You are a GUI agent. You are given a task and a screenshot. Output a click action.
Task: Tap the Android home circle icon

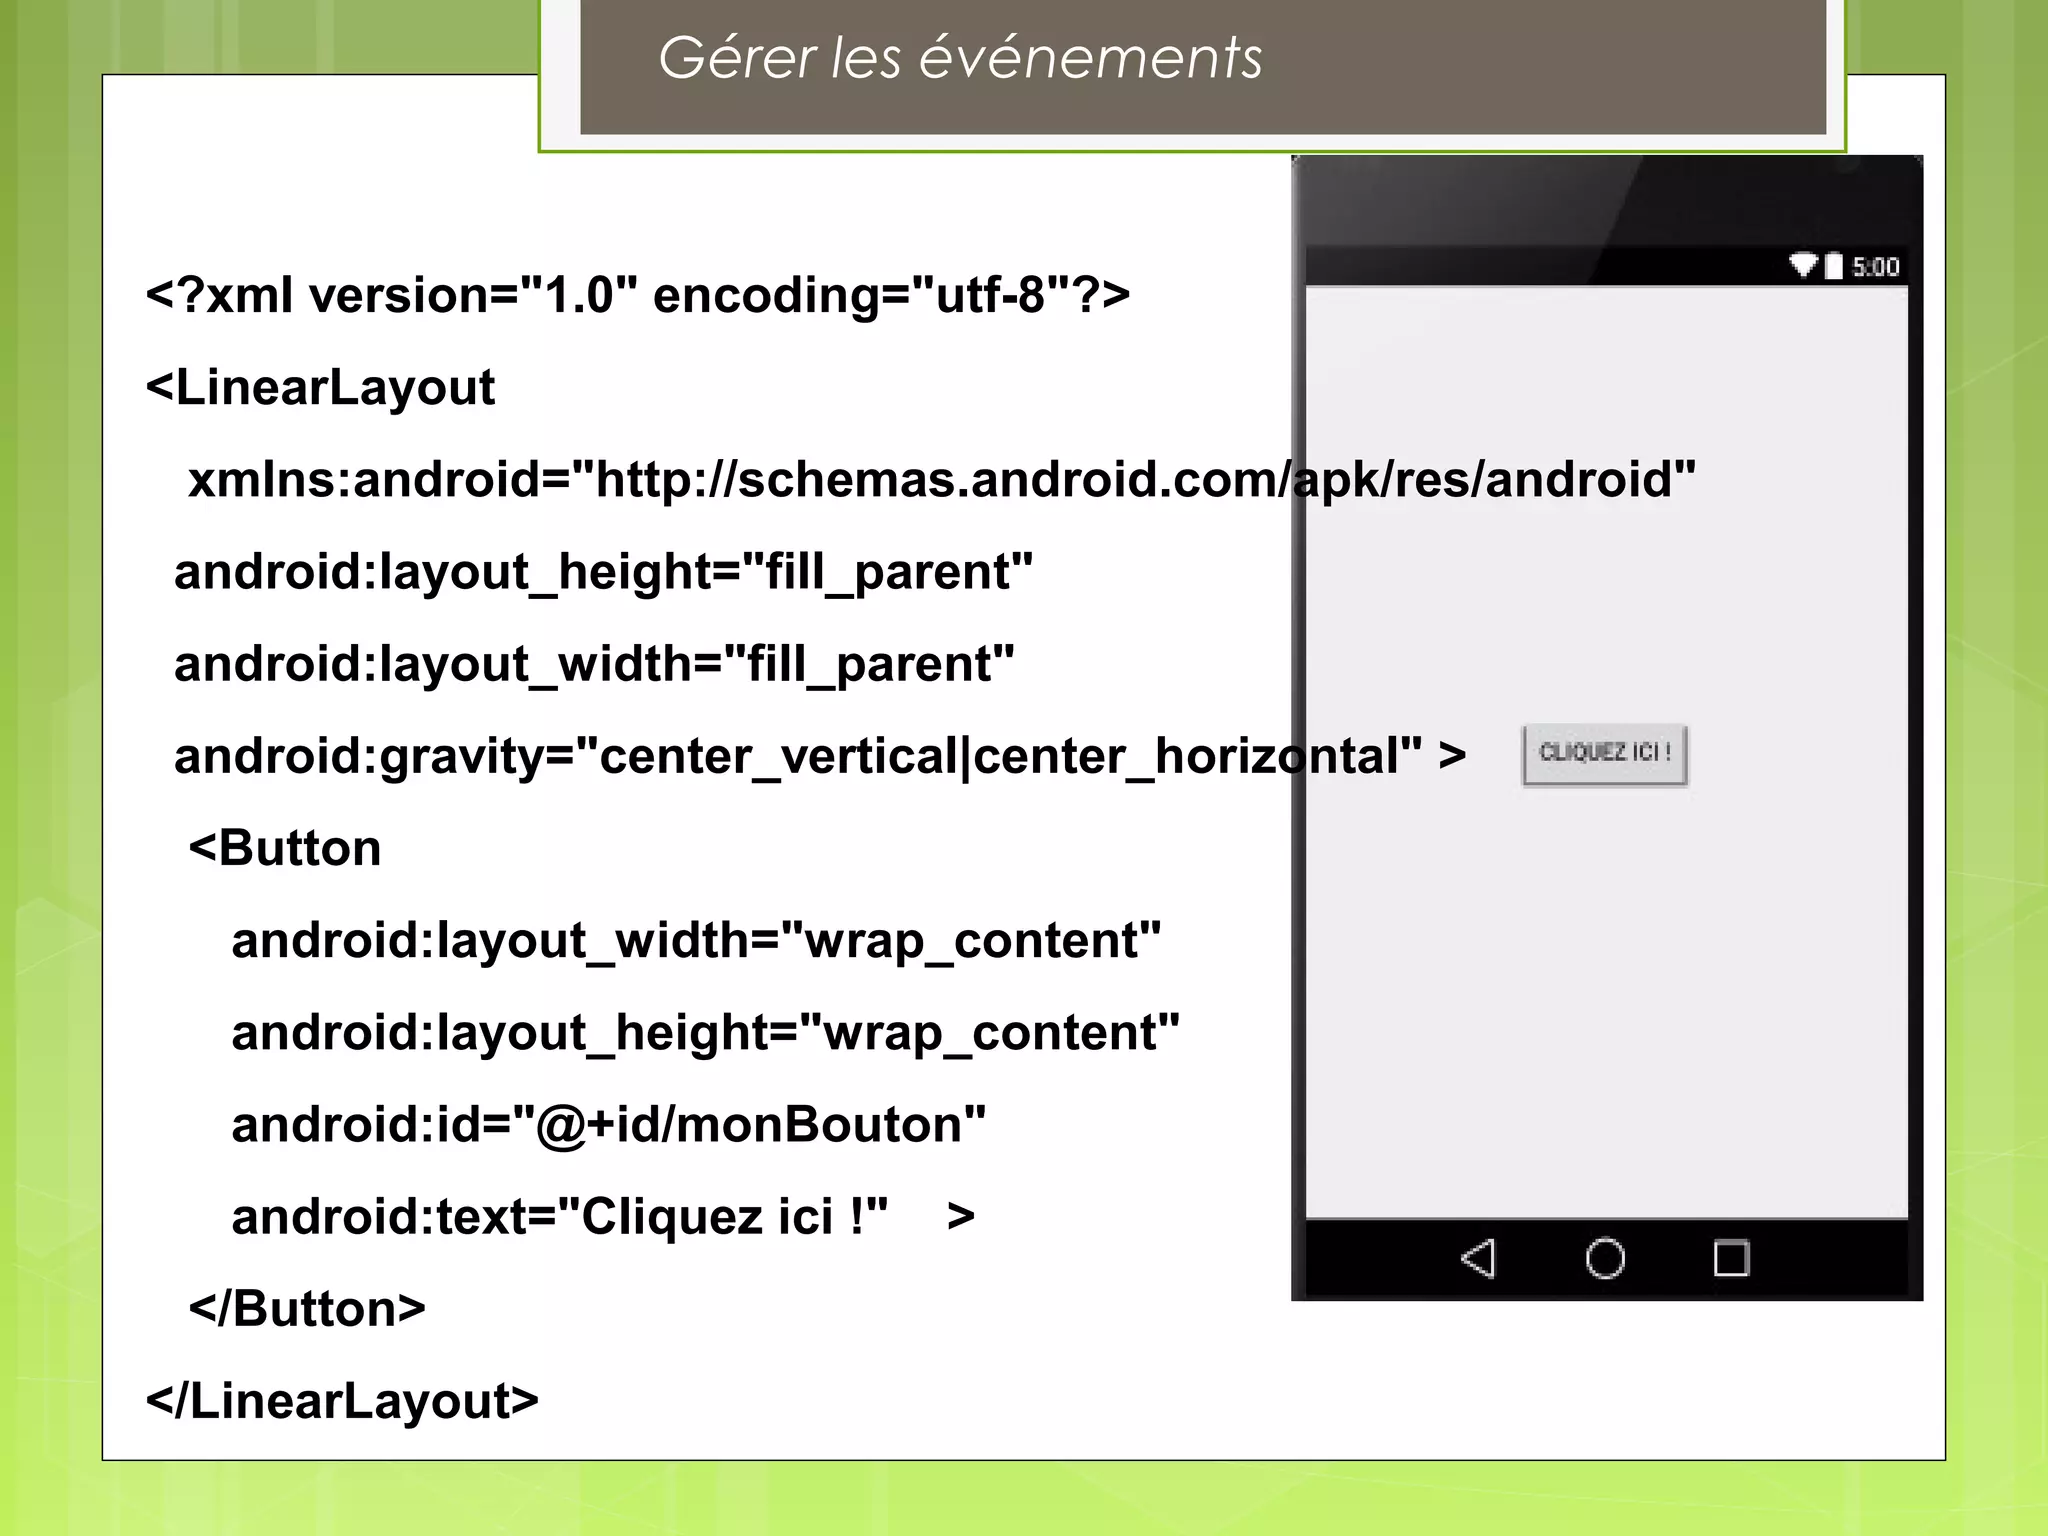(x=1605, y=1258)
